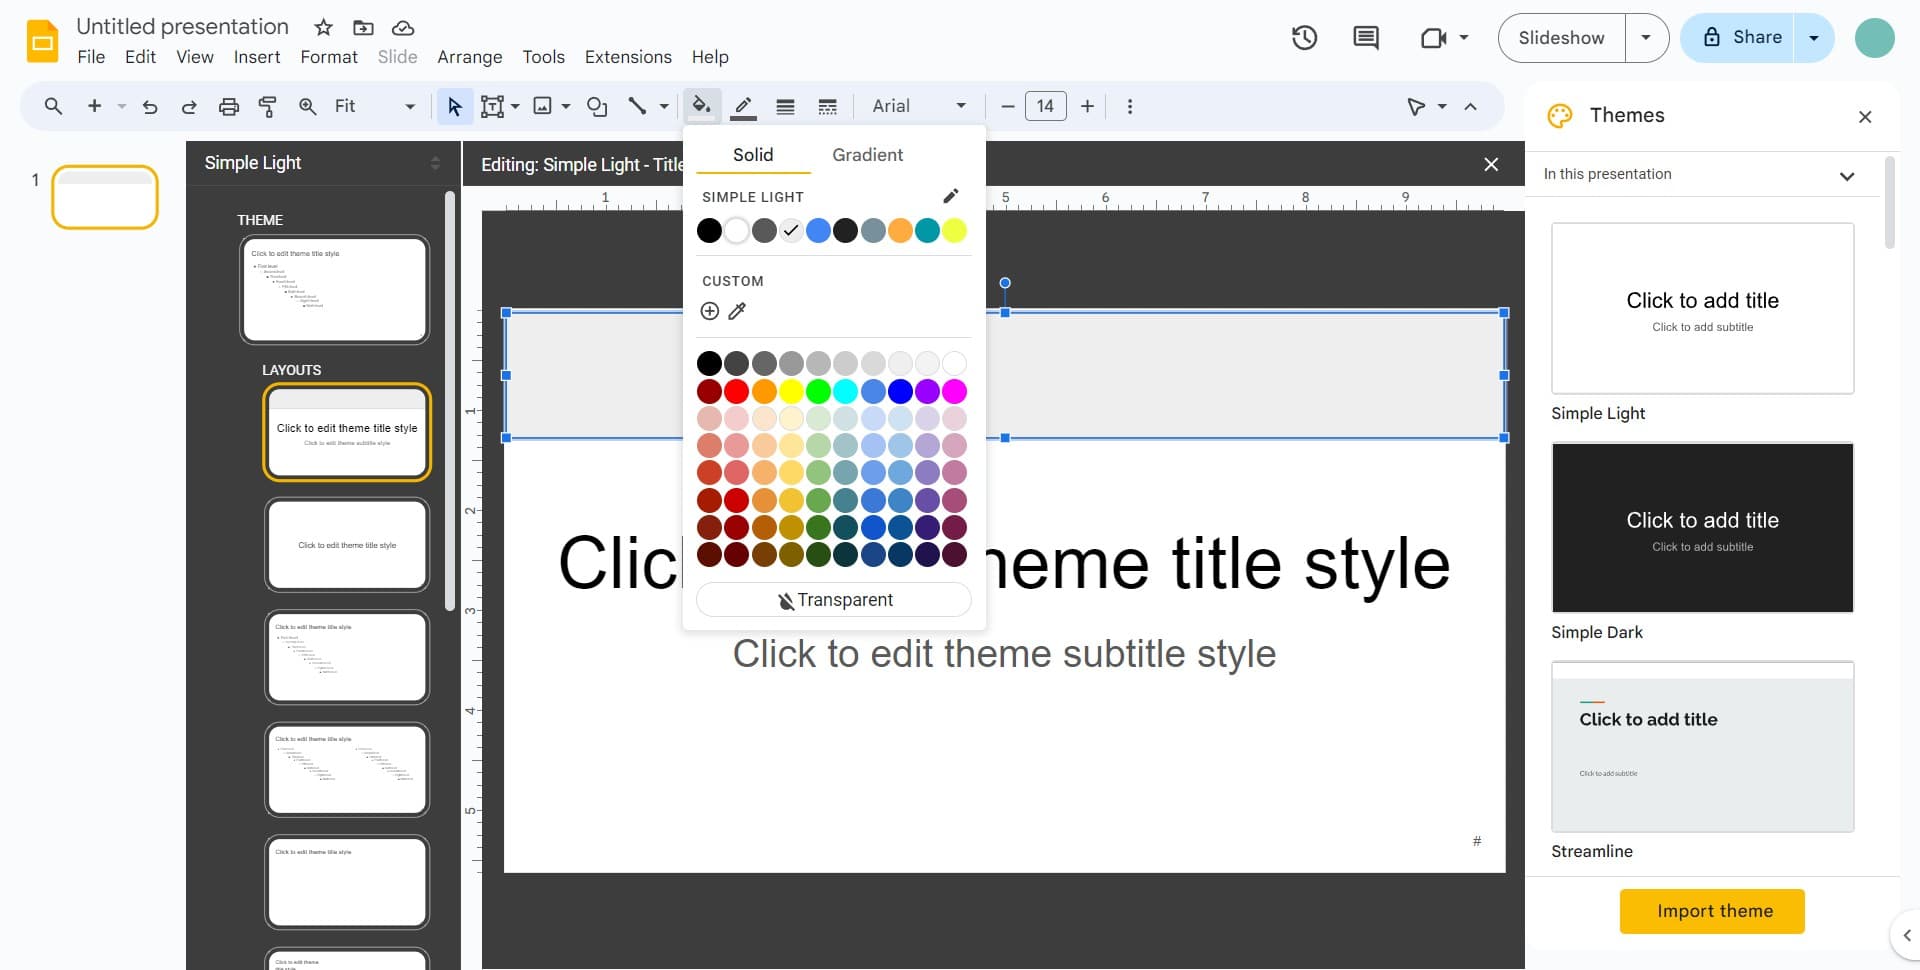The height and width of the screenshot is (970, 1920).
Task: Click the print icon in toolbar
Action: [x=229, y=106]
